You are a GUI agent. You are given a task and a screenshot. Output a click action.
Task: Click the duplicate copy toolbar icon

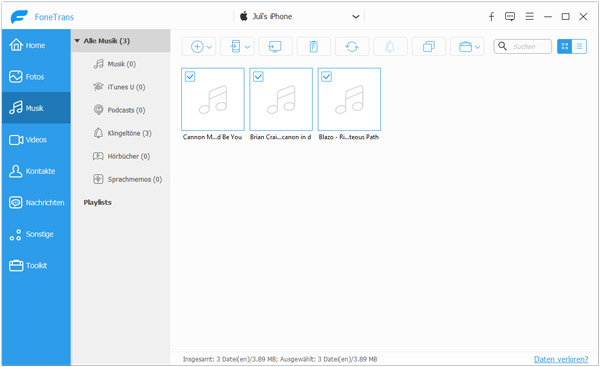[428, 47]
